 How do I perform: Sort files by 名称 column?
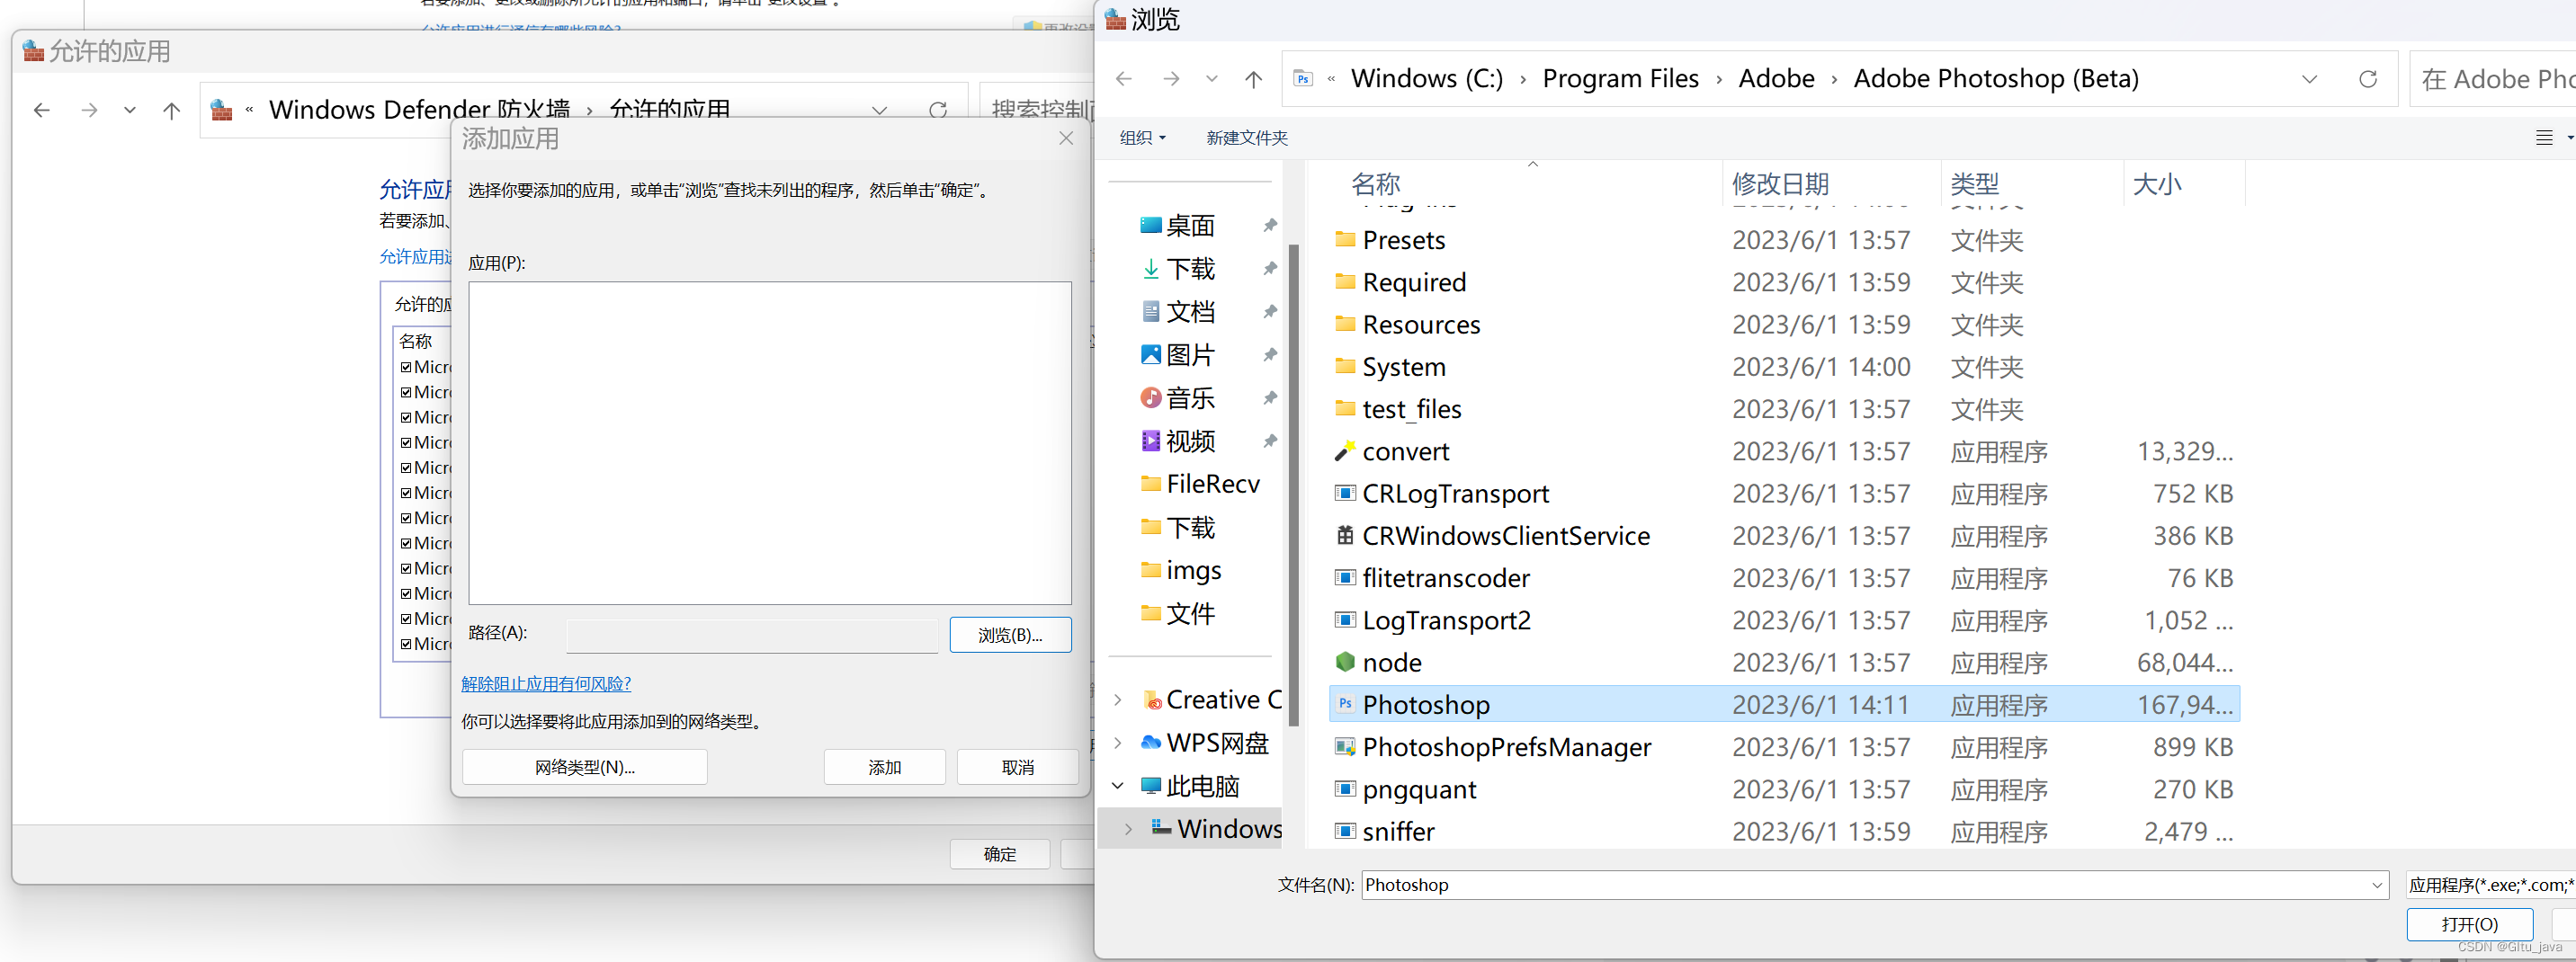pos(1376,184)
